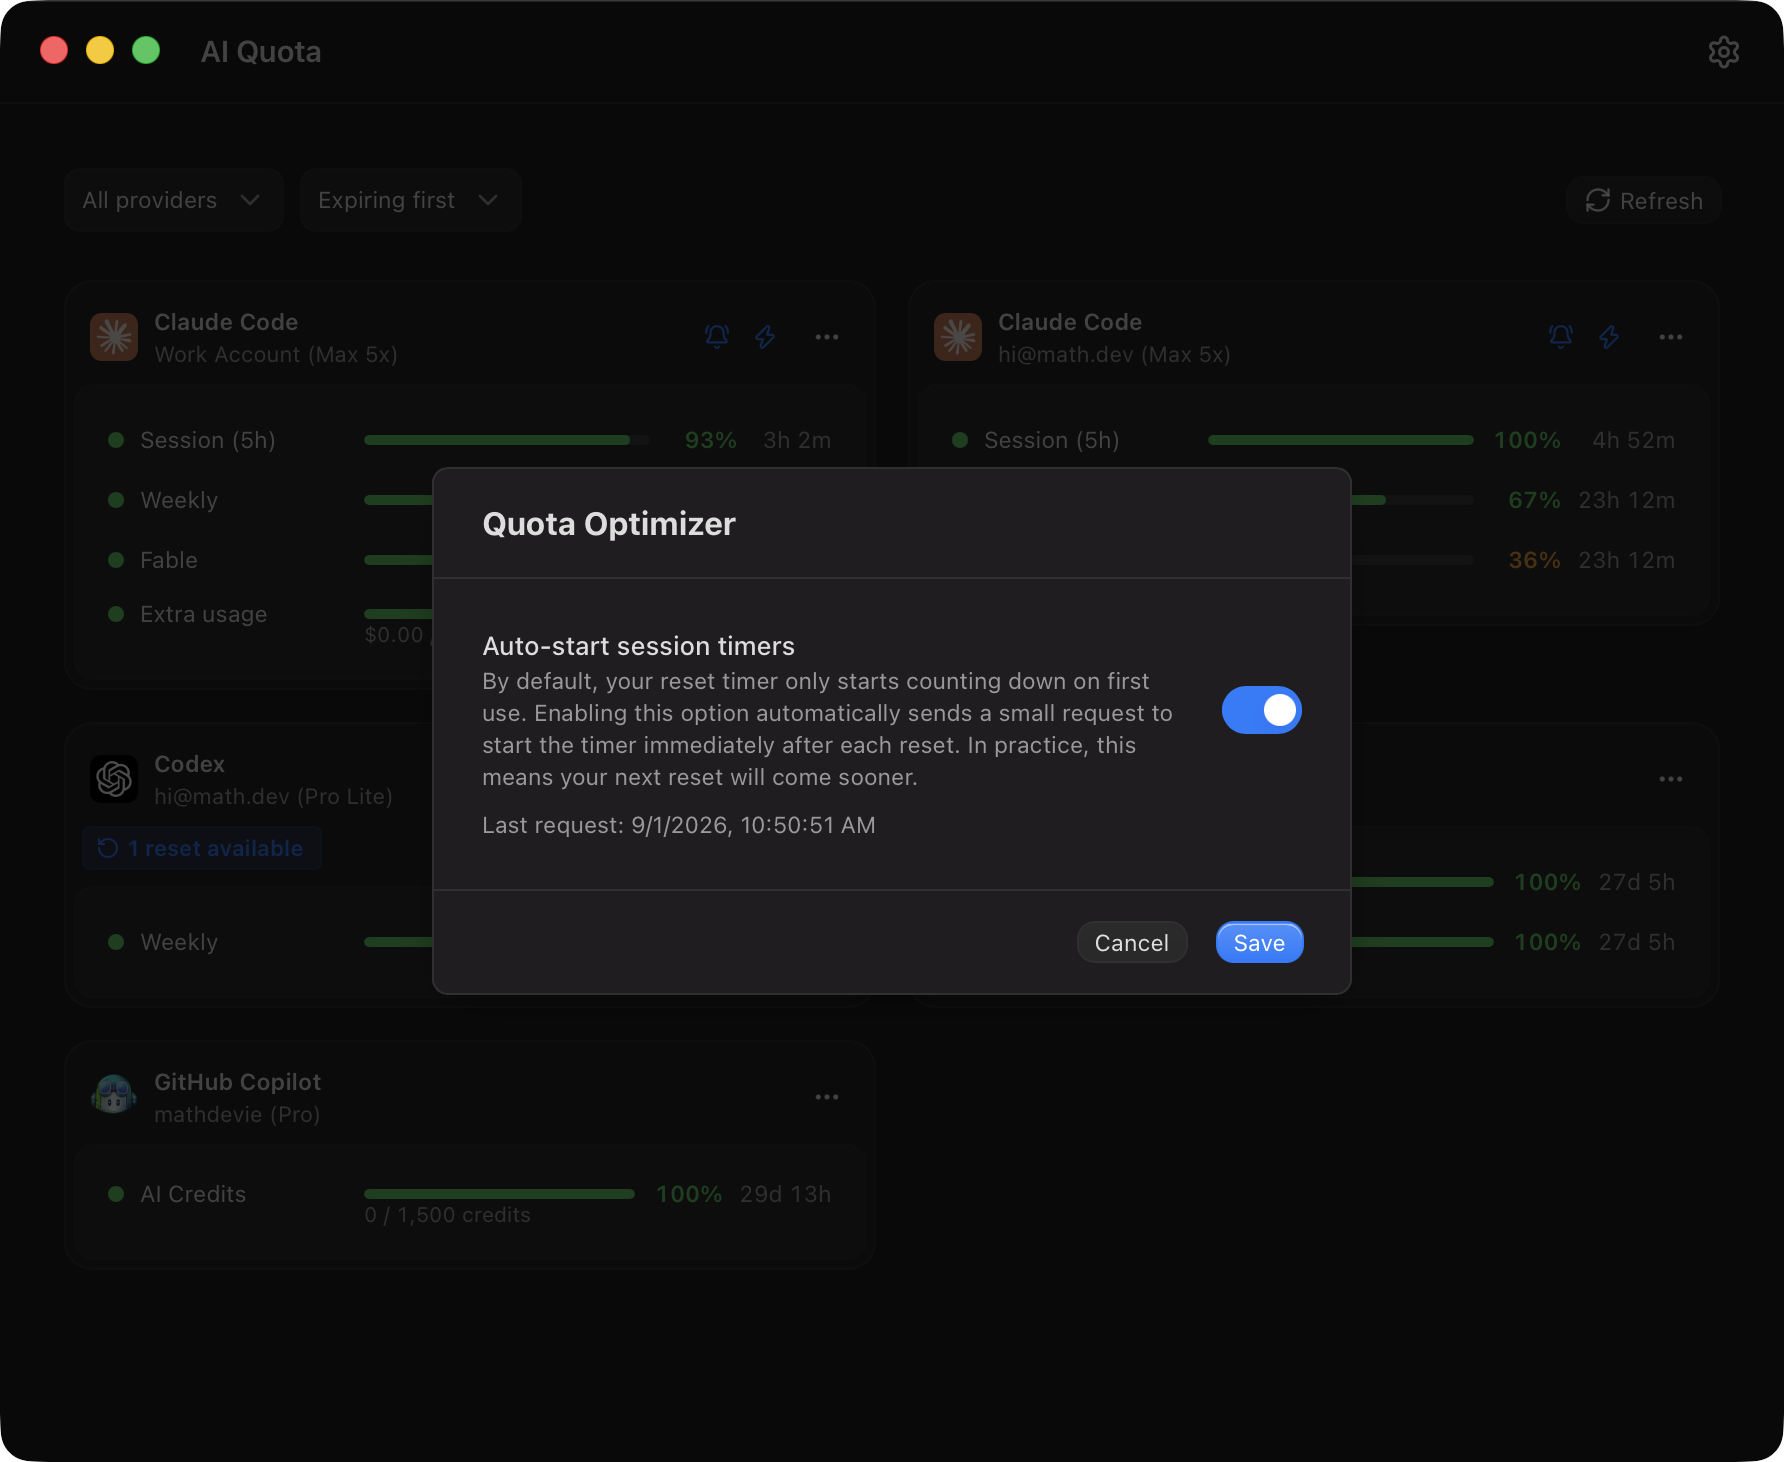Maximize the window with the green button

[x=146, y=50]
